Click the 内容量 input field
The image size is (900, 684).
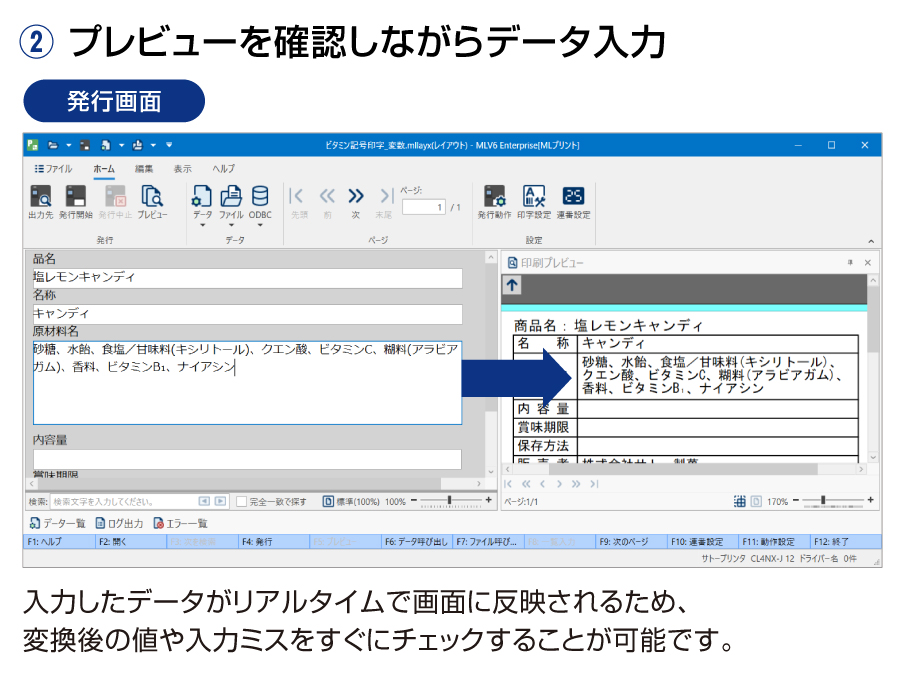point(247,459)
